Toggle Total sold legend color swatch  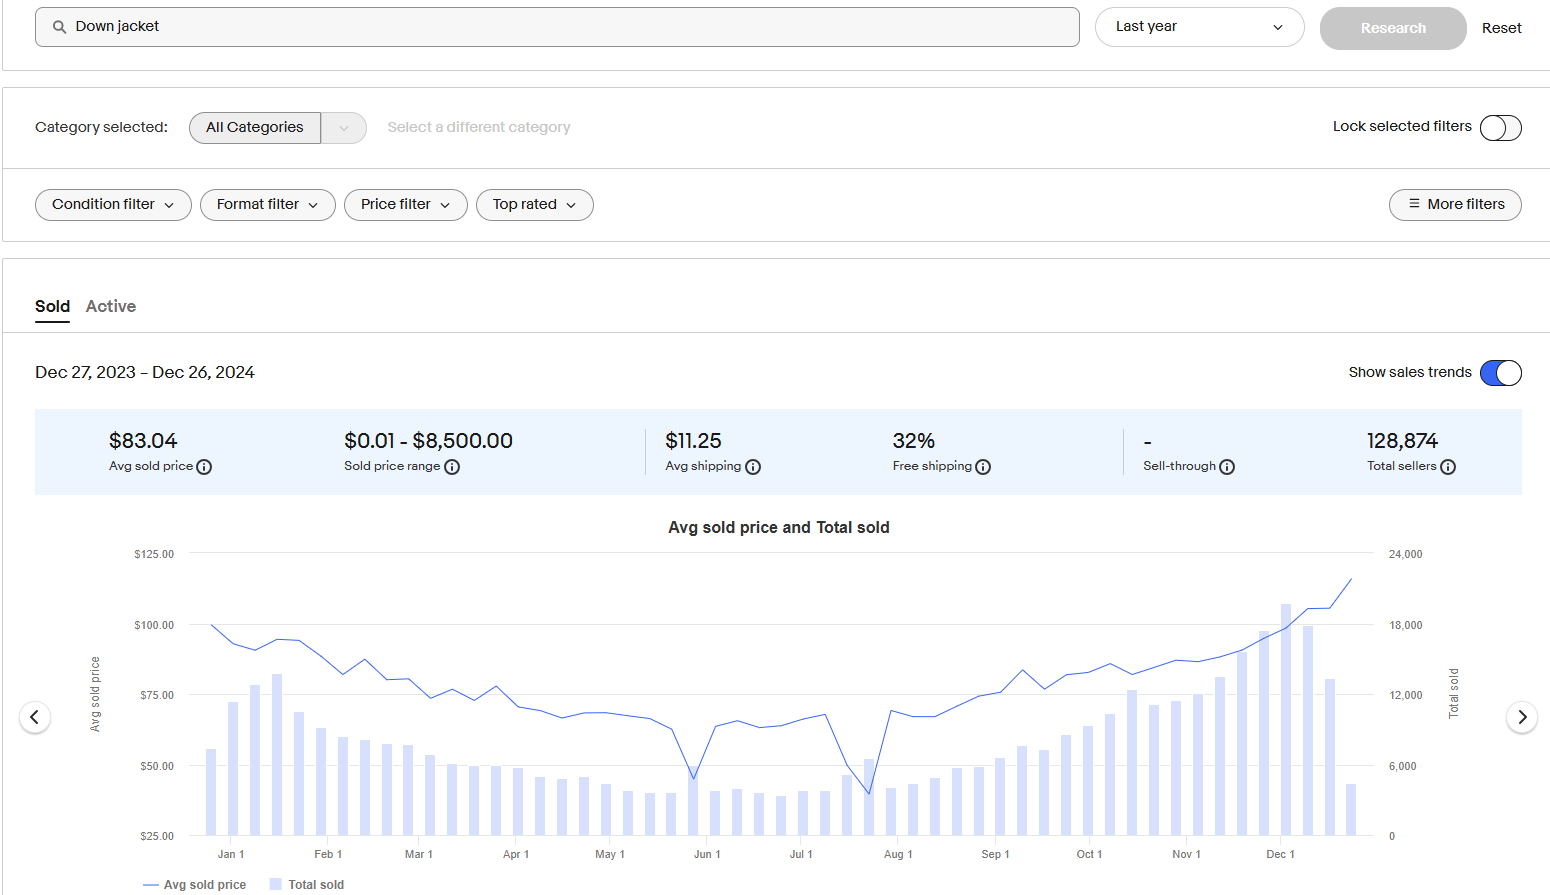tap(276, 885)
